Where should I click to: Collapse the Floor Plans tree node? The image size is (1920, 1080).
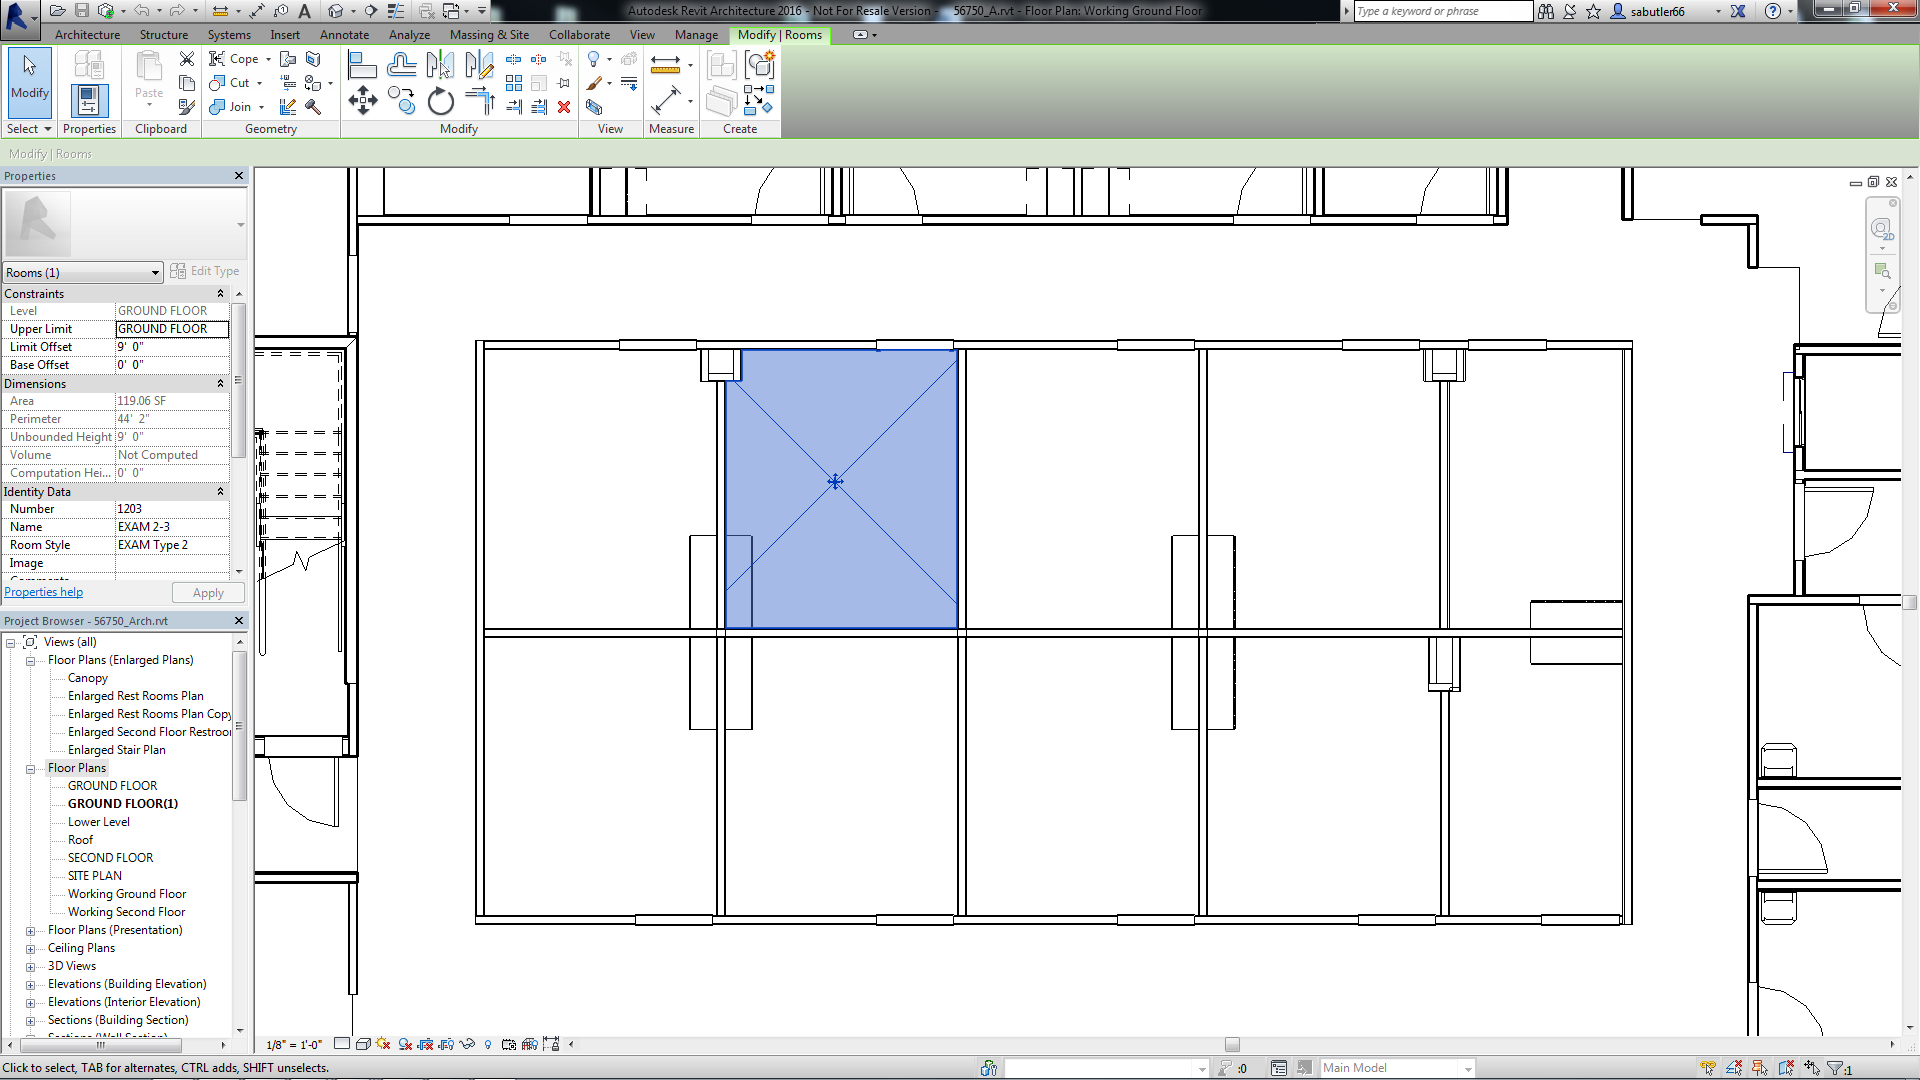(x=30, y=769)
